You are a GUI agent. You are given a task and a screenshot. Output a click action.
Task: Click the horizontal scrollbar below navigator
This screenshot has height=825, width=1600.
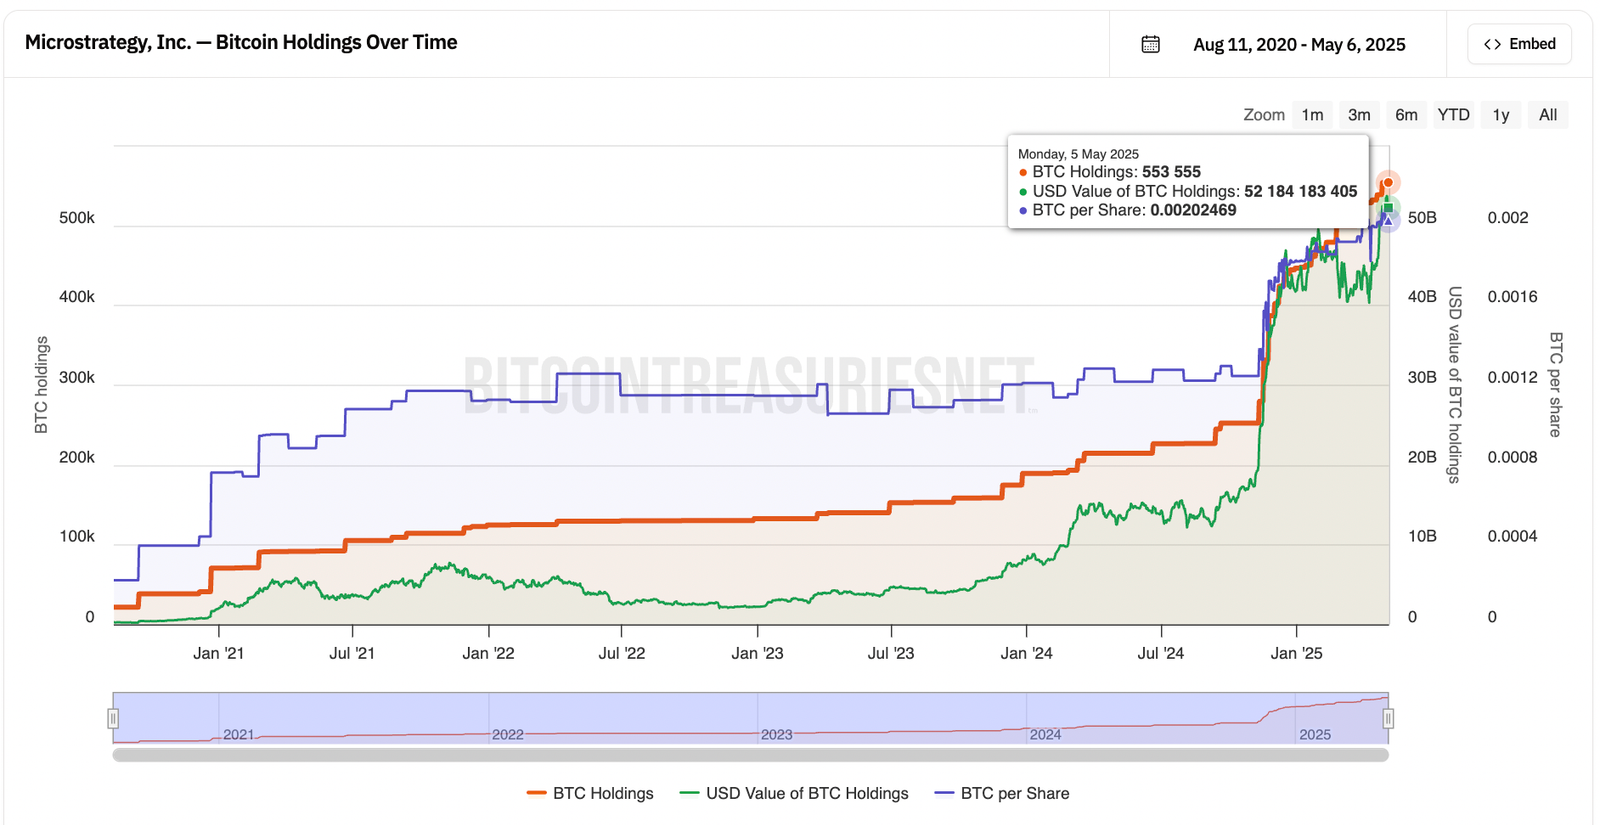point(750,755)
